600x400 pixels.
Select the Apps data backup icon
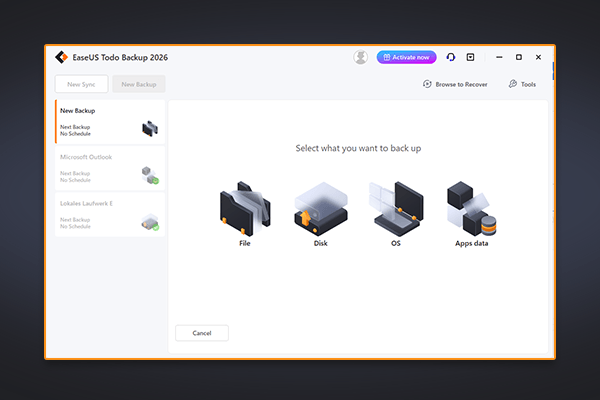pyautogui.click(x=471, y=209)
